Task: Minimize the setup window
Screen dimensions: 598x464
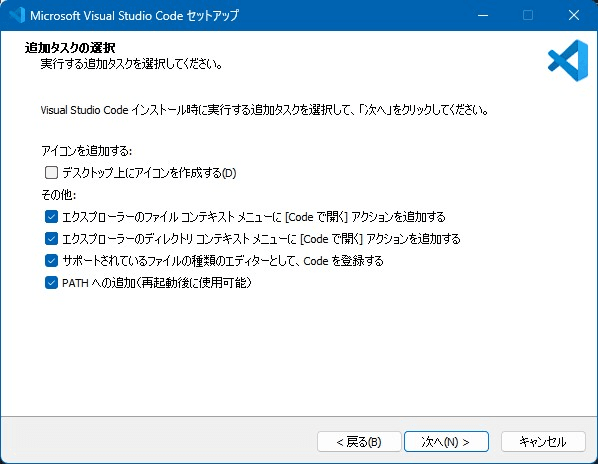Action: (x=483, y=15)
